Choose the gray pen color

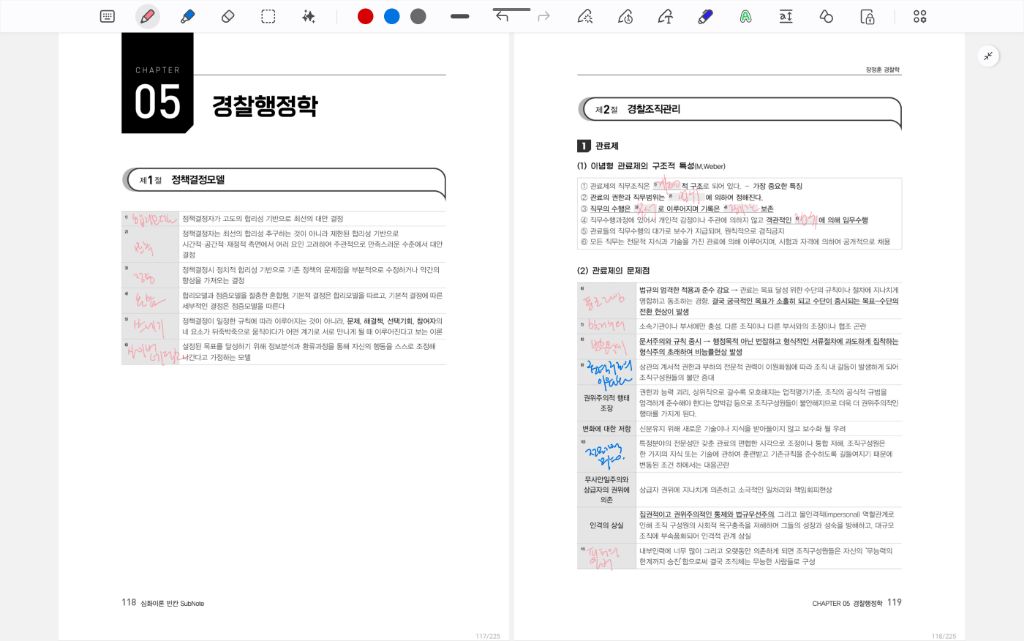pos(418,16)
